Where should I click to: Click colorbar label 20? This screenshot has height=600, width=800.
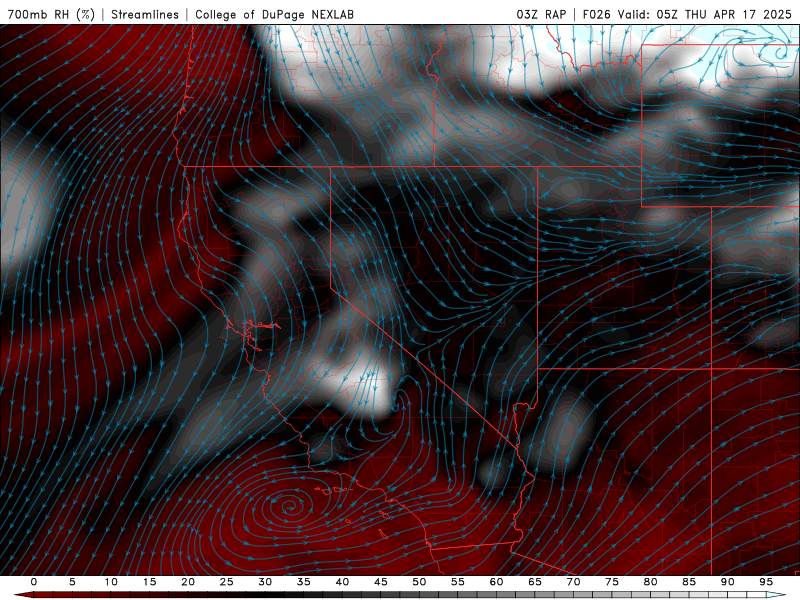(x=188, y=582)
